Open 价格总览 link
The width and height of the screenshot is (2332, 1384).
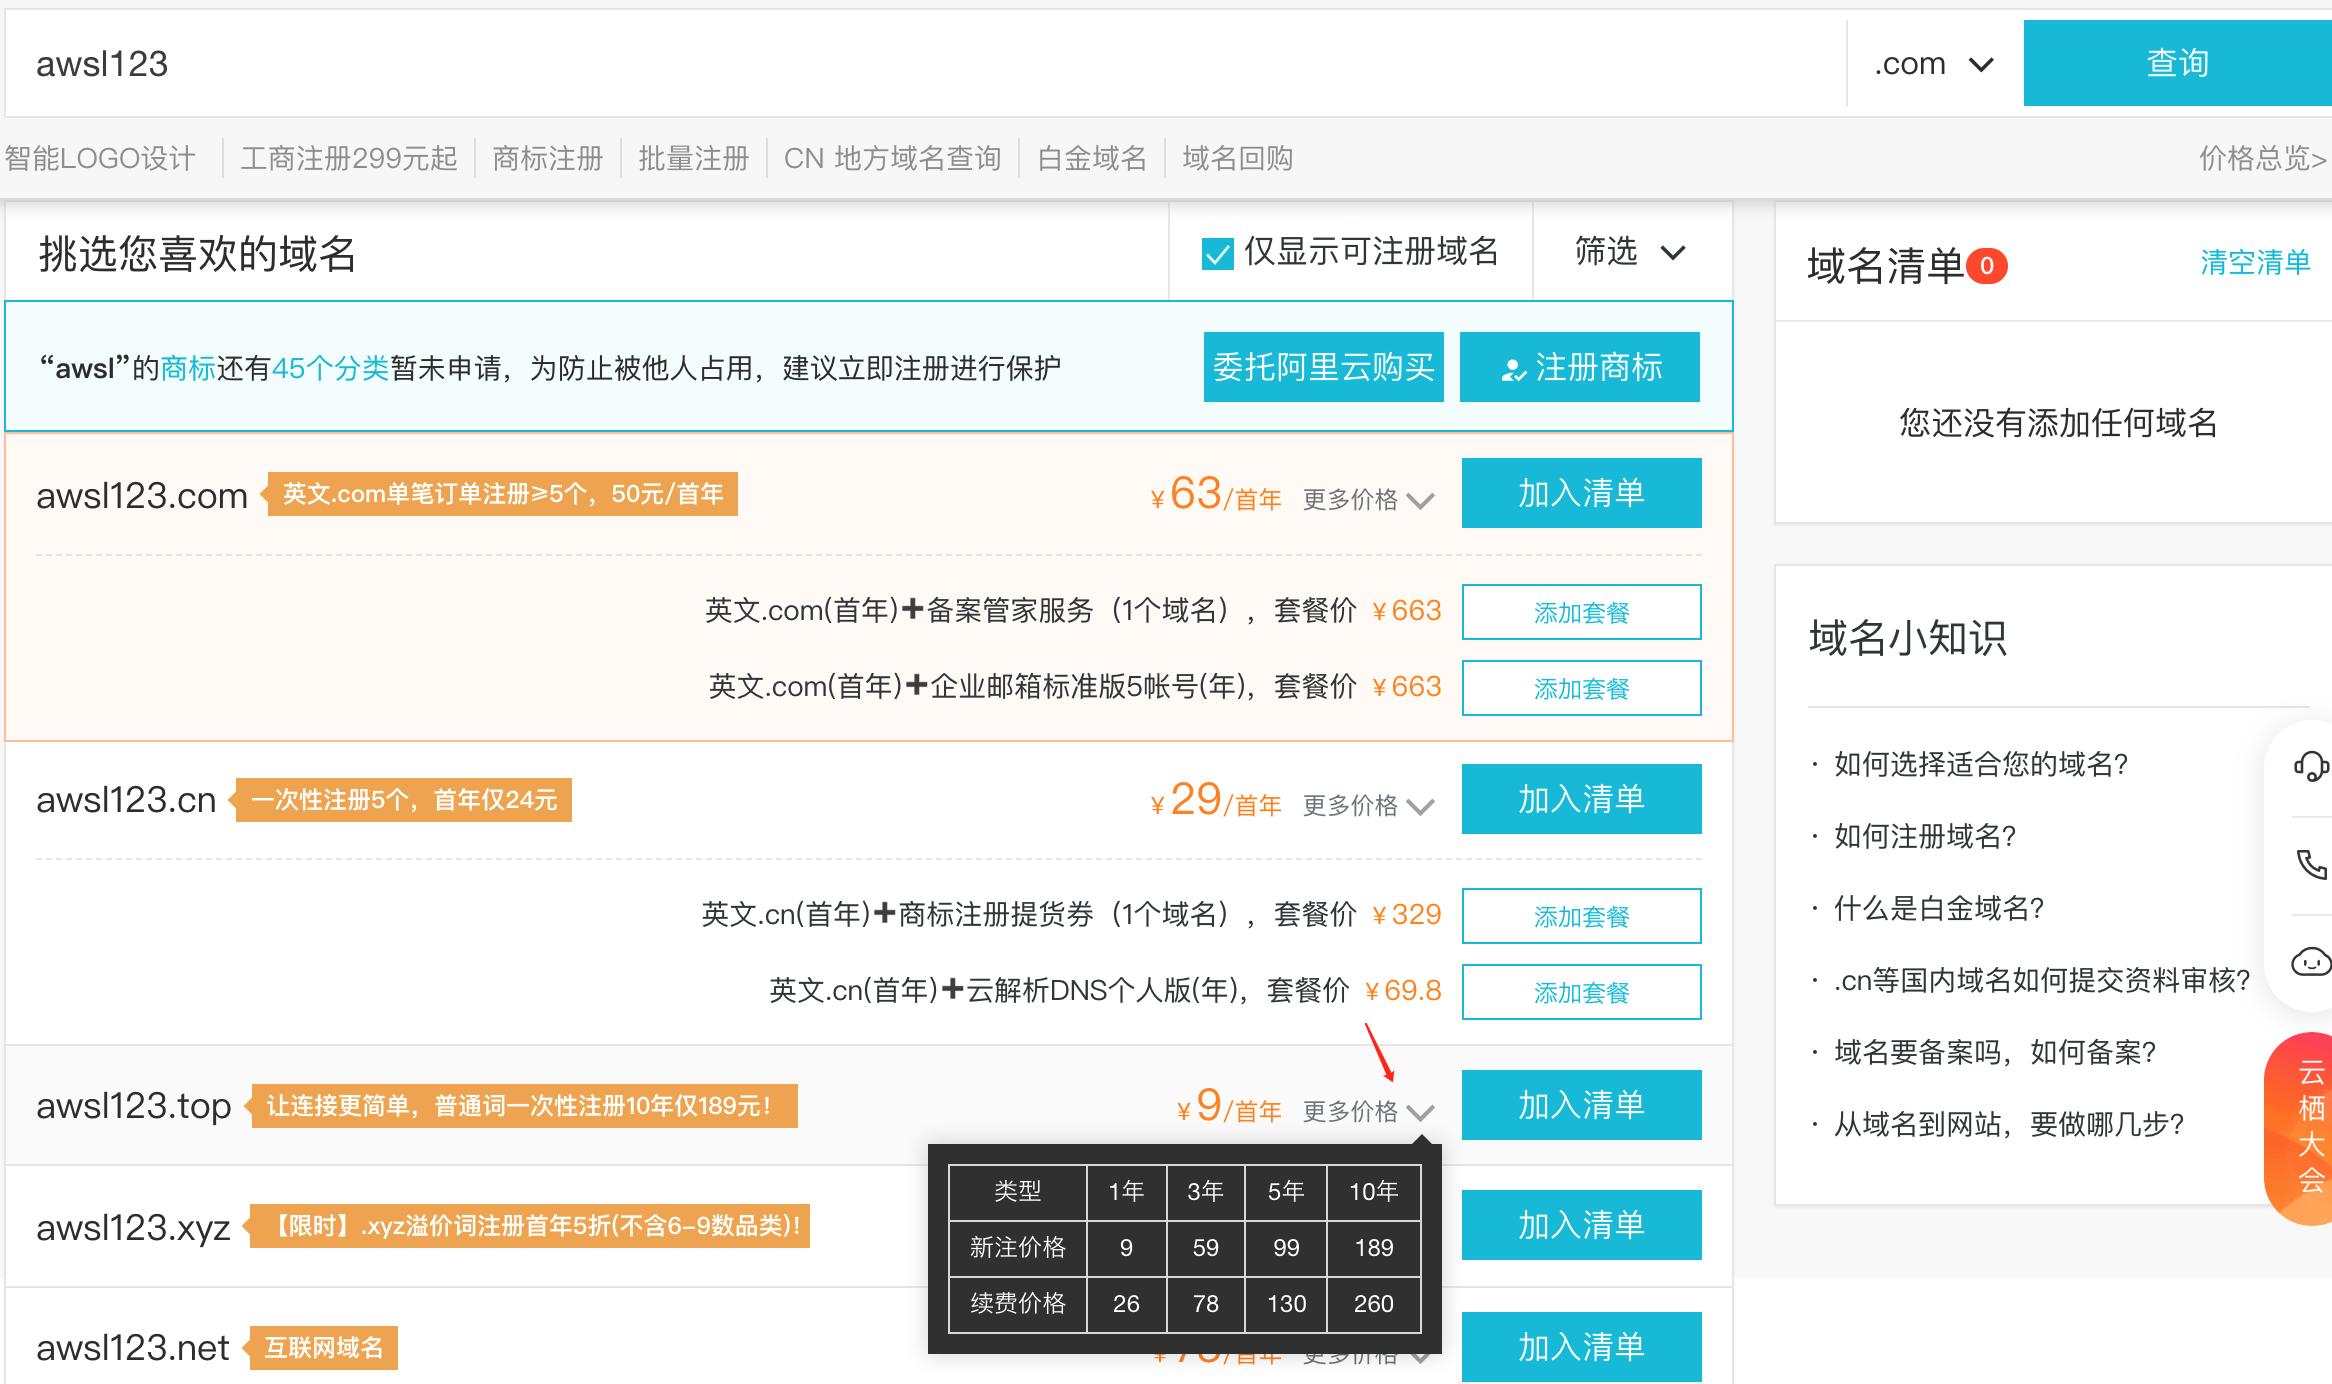tap(2263, 158)
